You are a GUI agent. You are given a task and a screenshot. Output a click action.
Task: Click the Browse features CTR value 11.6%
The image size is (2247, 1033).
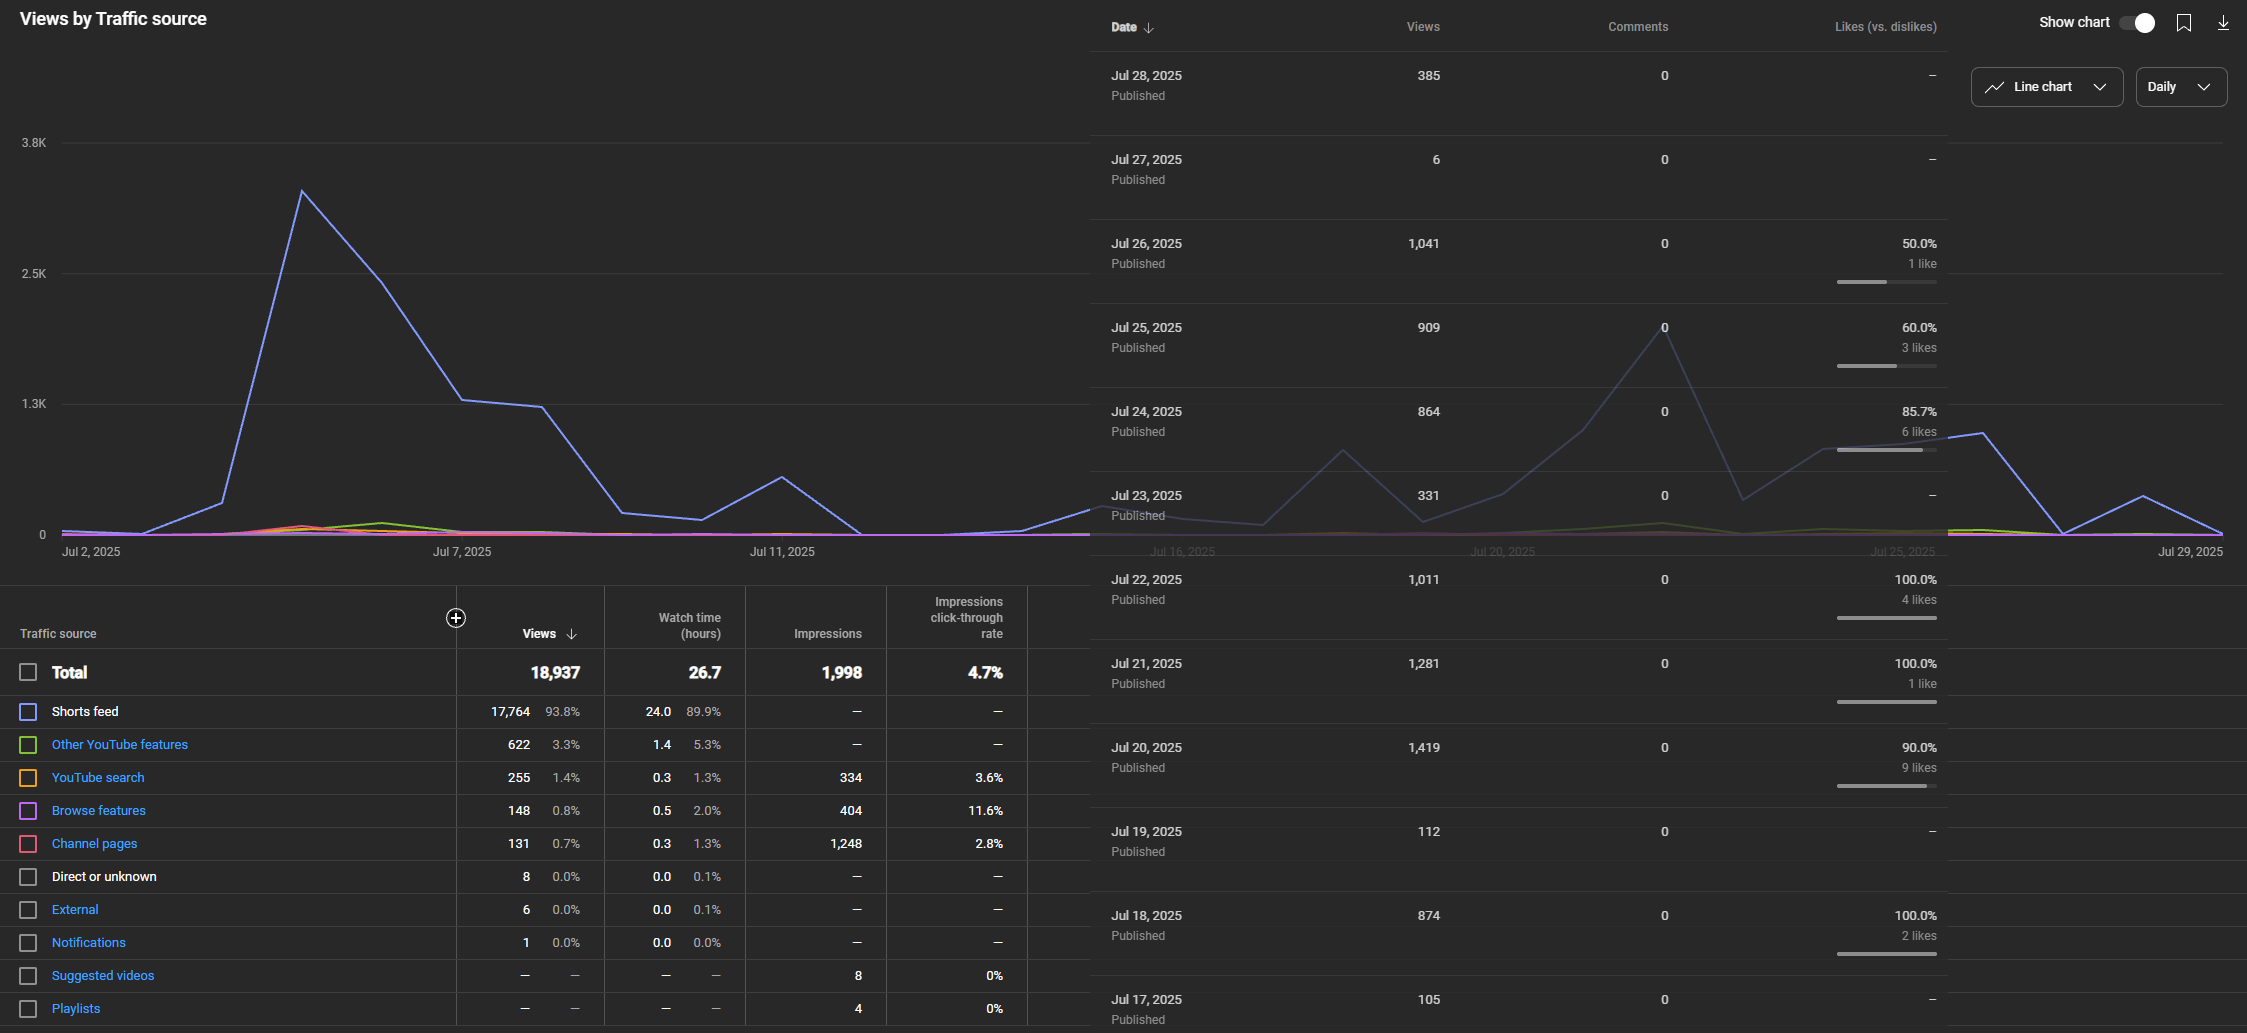coord(986,811)
